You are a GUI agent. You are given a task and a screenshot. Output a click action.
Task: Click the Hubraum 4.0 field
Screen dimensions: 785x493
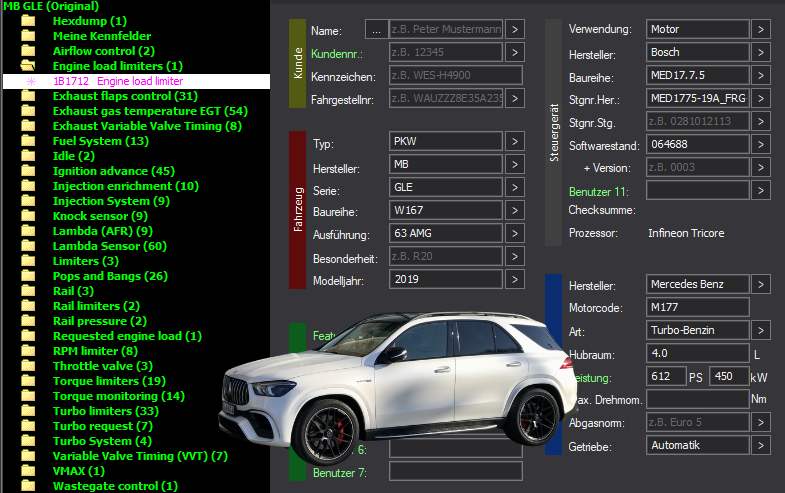697,353
